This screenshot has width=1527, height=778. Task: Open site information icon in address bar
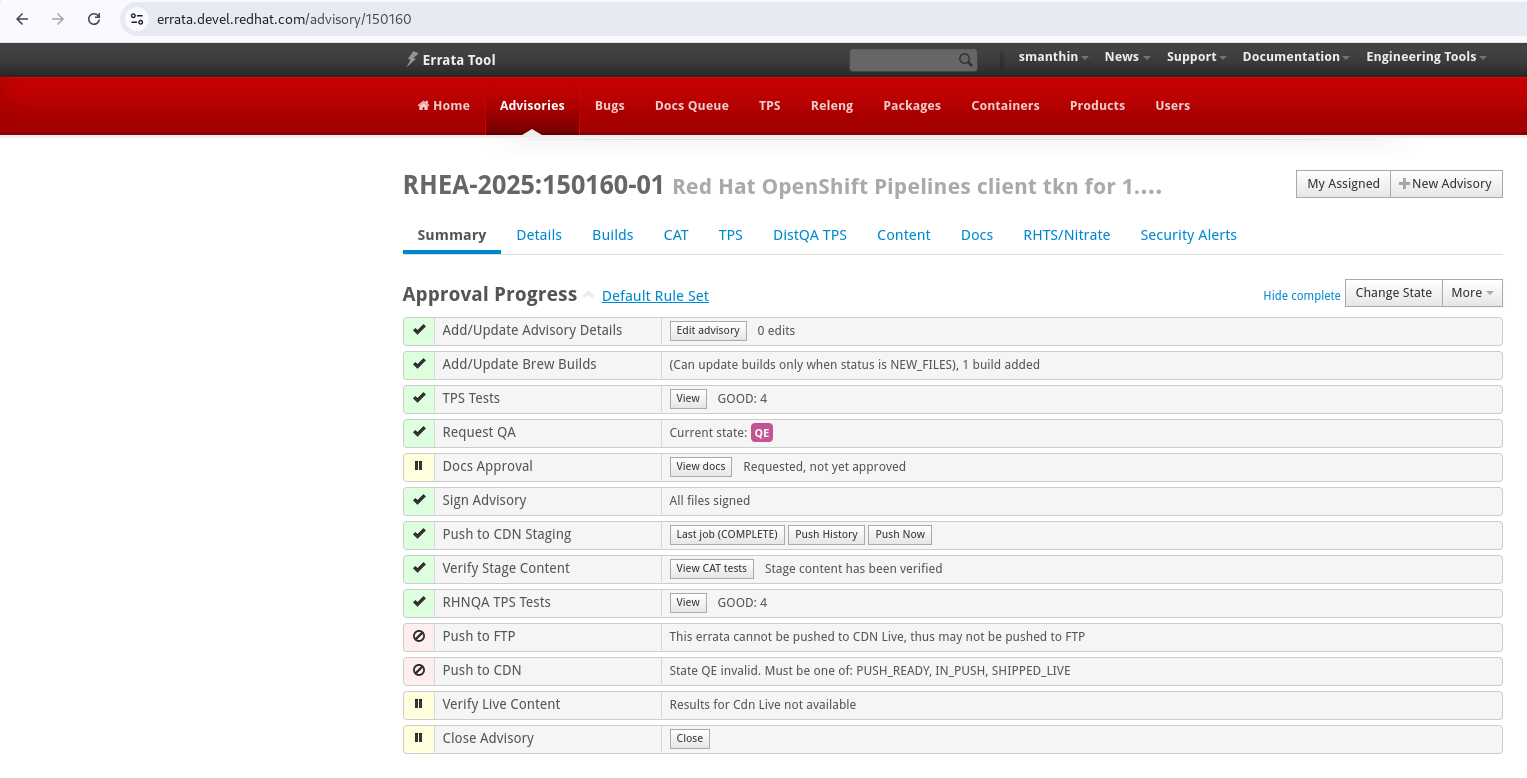(x=137, y=19)
